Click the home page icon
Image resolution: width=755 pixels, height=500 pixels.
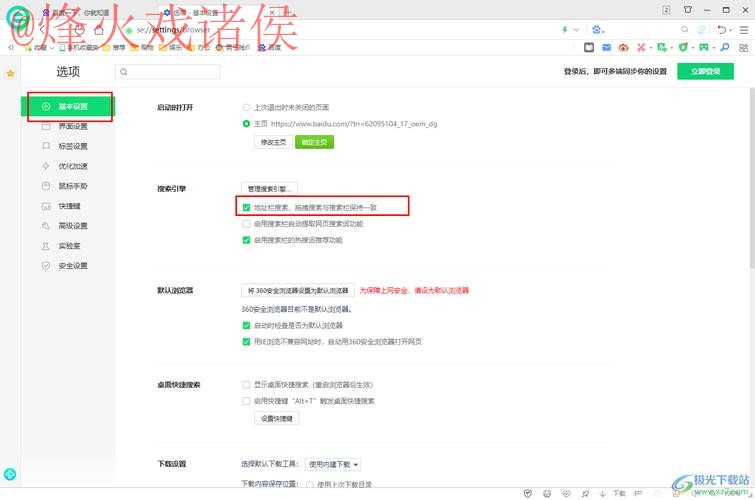point(99,30)
